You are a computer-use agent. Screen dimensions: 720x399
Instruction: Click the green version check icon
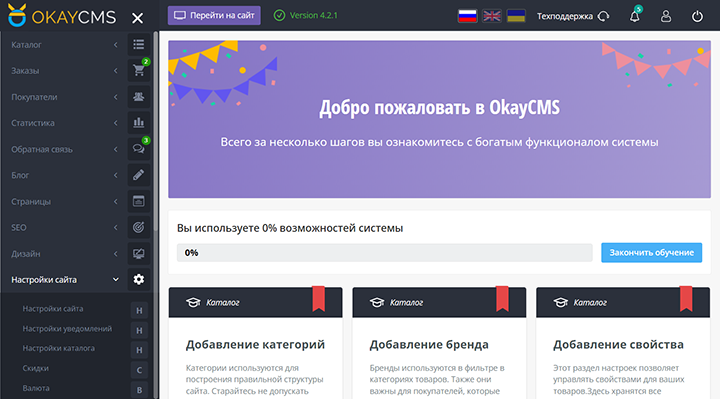coord(279,15)
